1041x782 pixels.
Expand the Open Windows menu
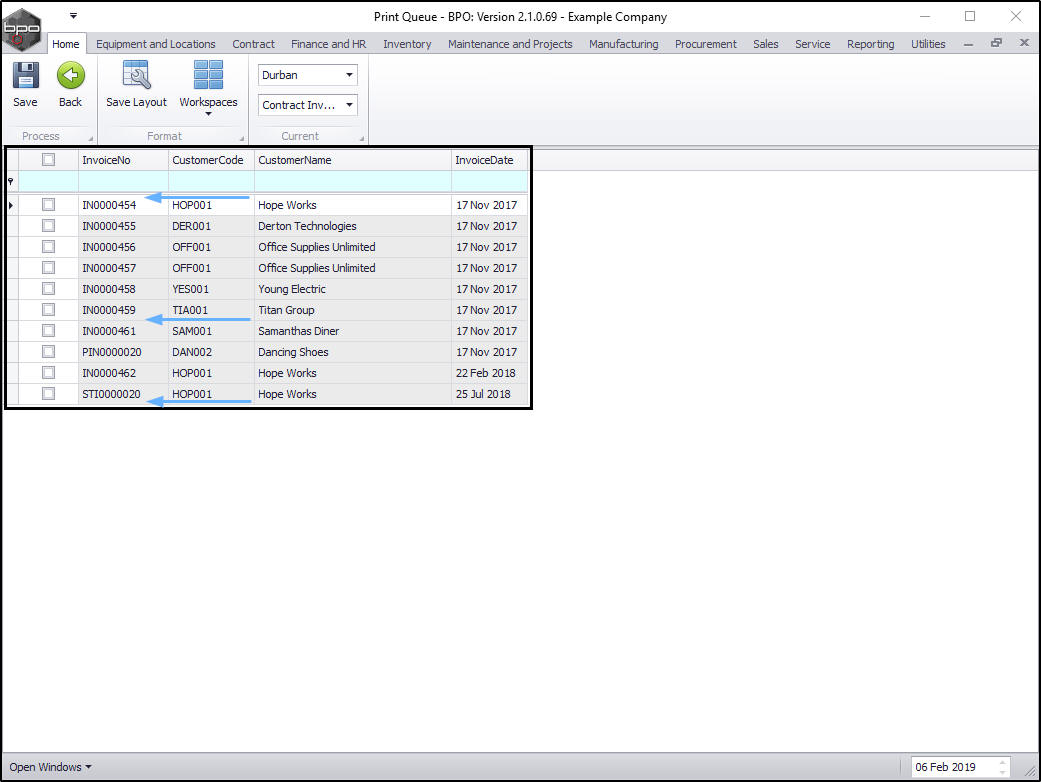(50, 767)
